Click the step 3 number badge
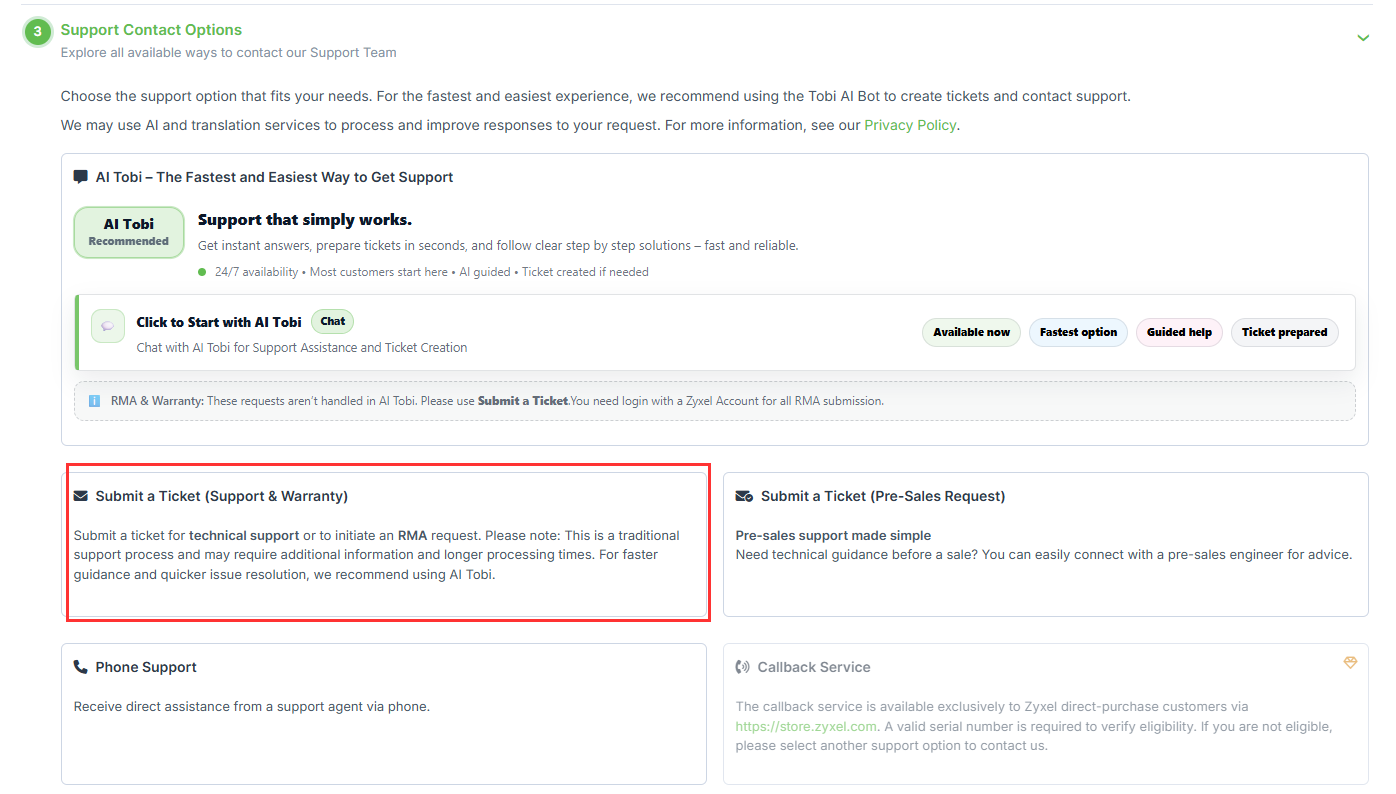 pos(37,32)
